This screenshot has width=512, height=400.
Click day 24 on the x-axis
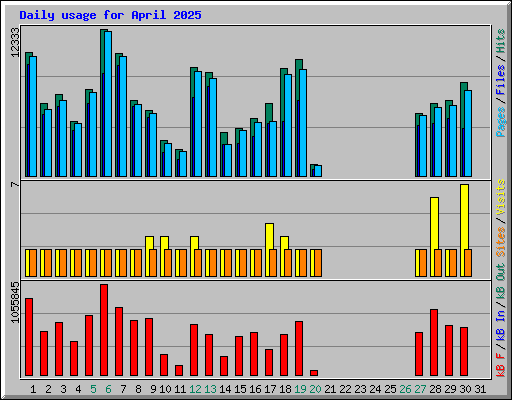pyautogui.click(x=375, y=389)
